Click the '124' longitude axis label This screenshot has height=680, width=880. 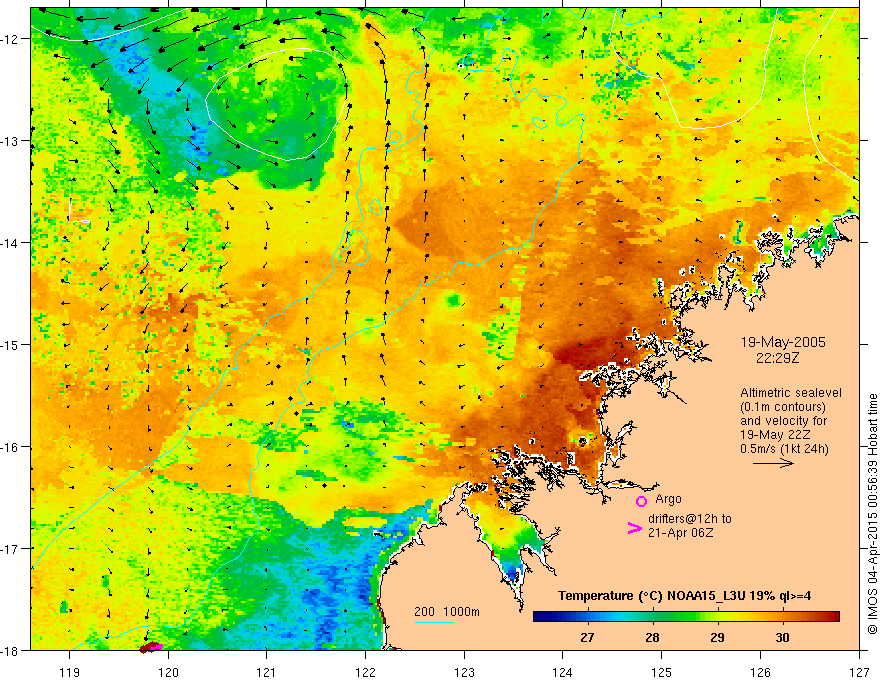click(563, 672)
